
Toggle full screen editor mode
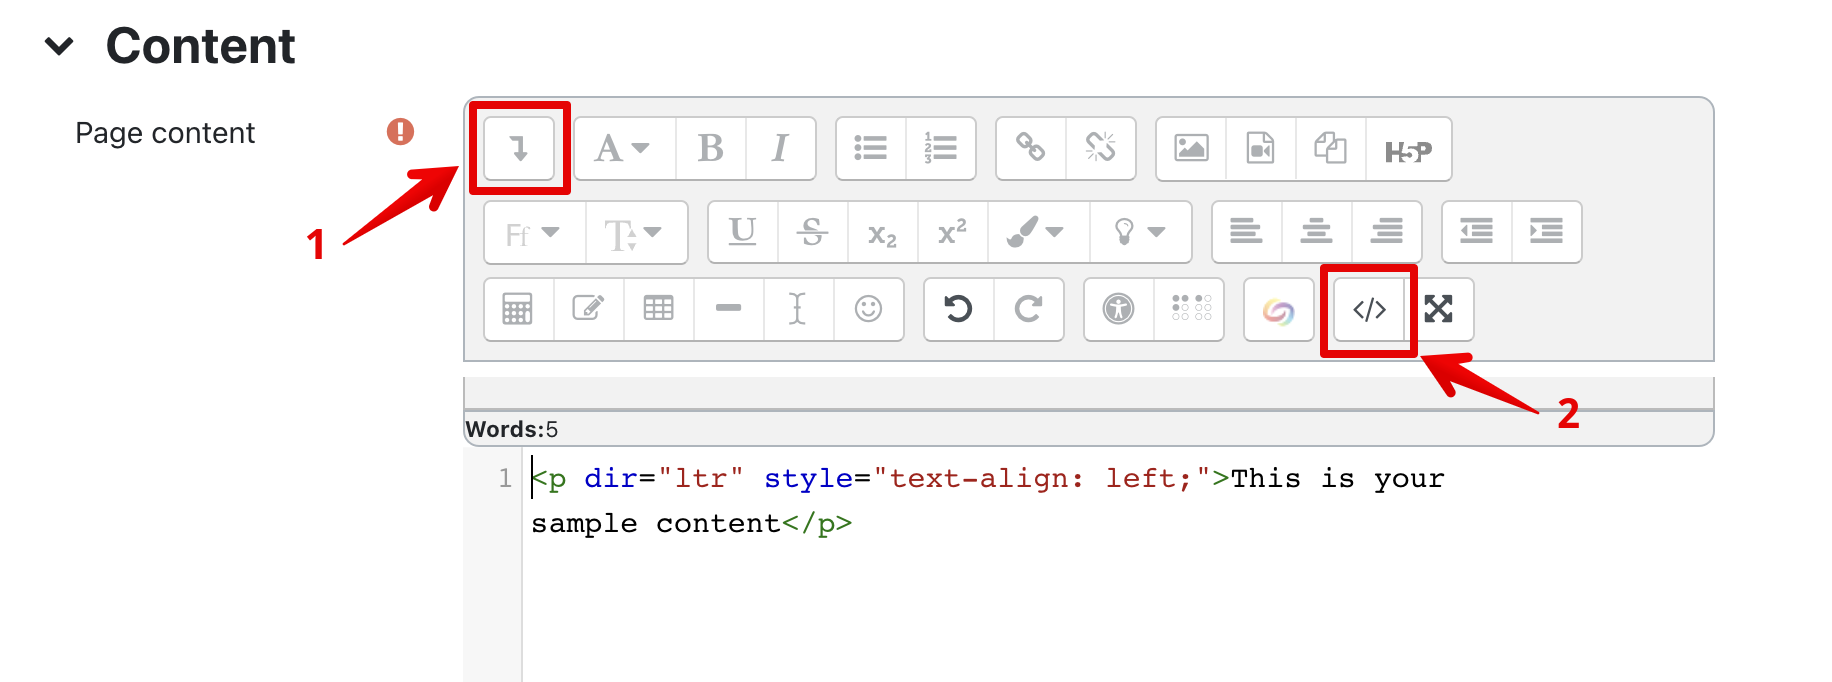point(1438,310)
